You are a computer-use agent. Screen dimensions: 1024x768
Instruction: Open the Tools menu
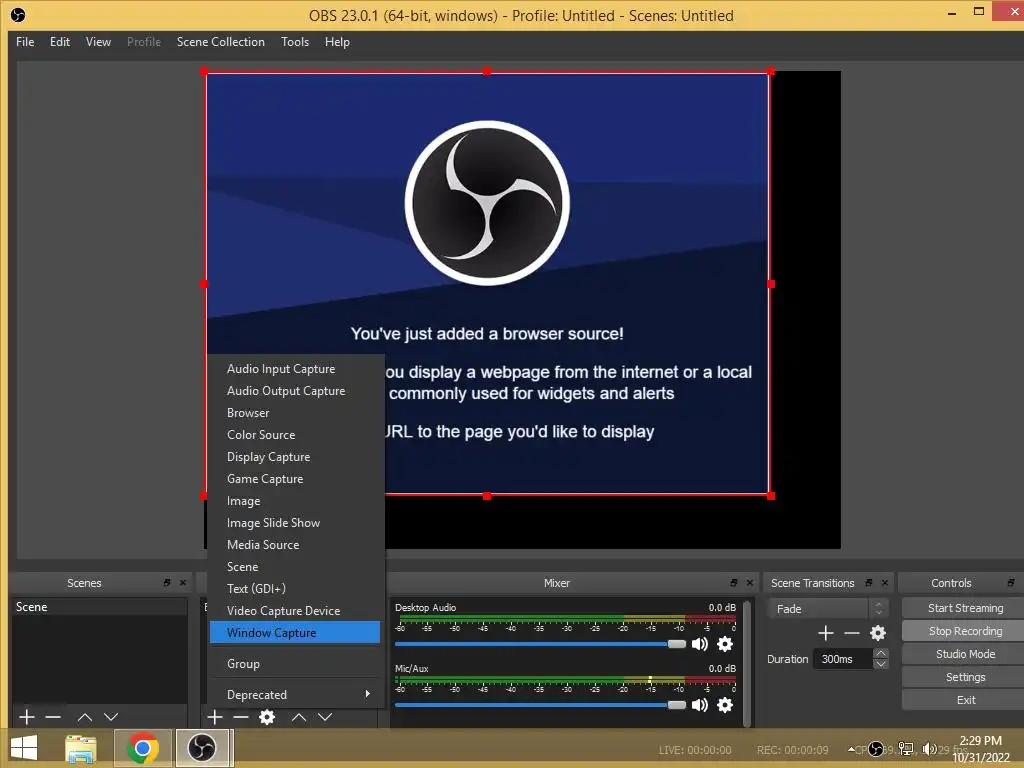(x=295, y=42)
